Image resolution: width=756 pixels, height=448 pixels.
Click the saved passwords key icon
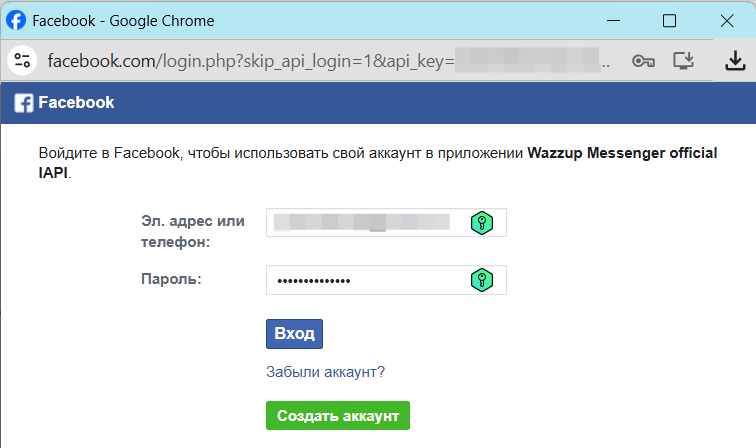pos(643,61)
